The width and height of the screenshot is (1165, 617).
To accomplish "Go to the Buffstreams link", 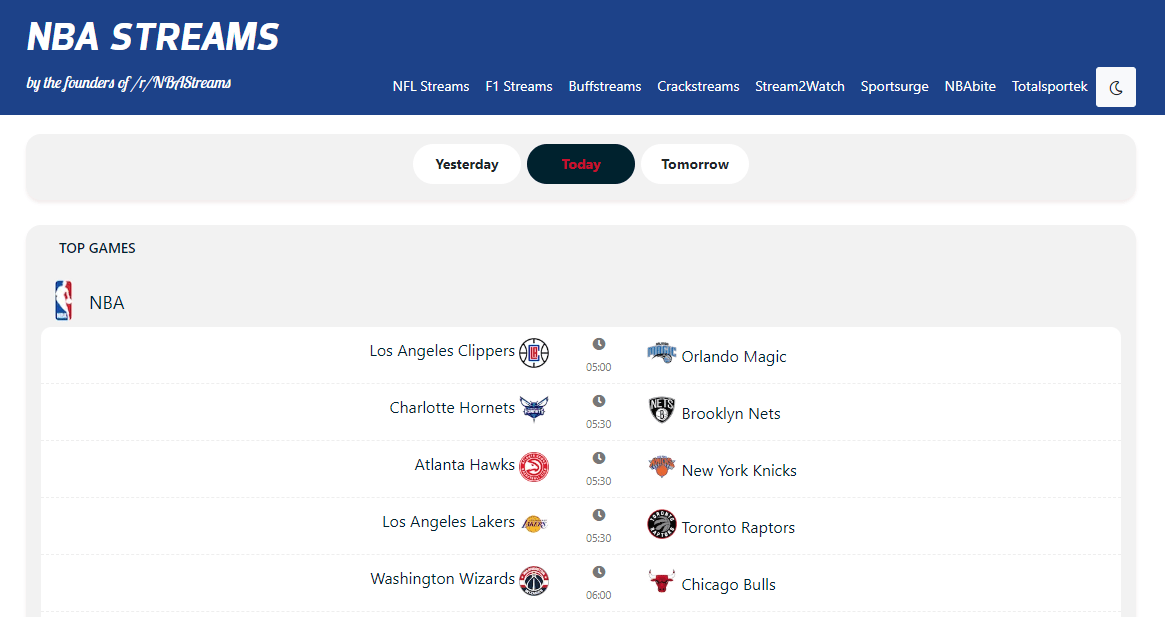I will [605, 86].
